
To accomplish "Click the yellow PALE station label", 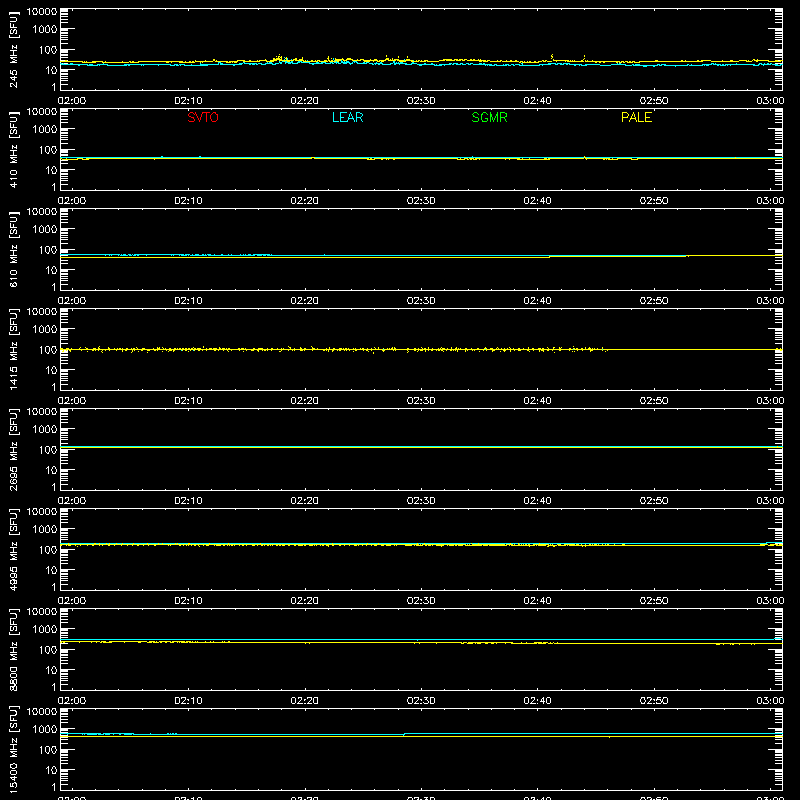I will pyautogui.click(x=636, y=117).
